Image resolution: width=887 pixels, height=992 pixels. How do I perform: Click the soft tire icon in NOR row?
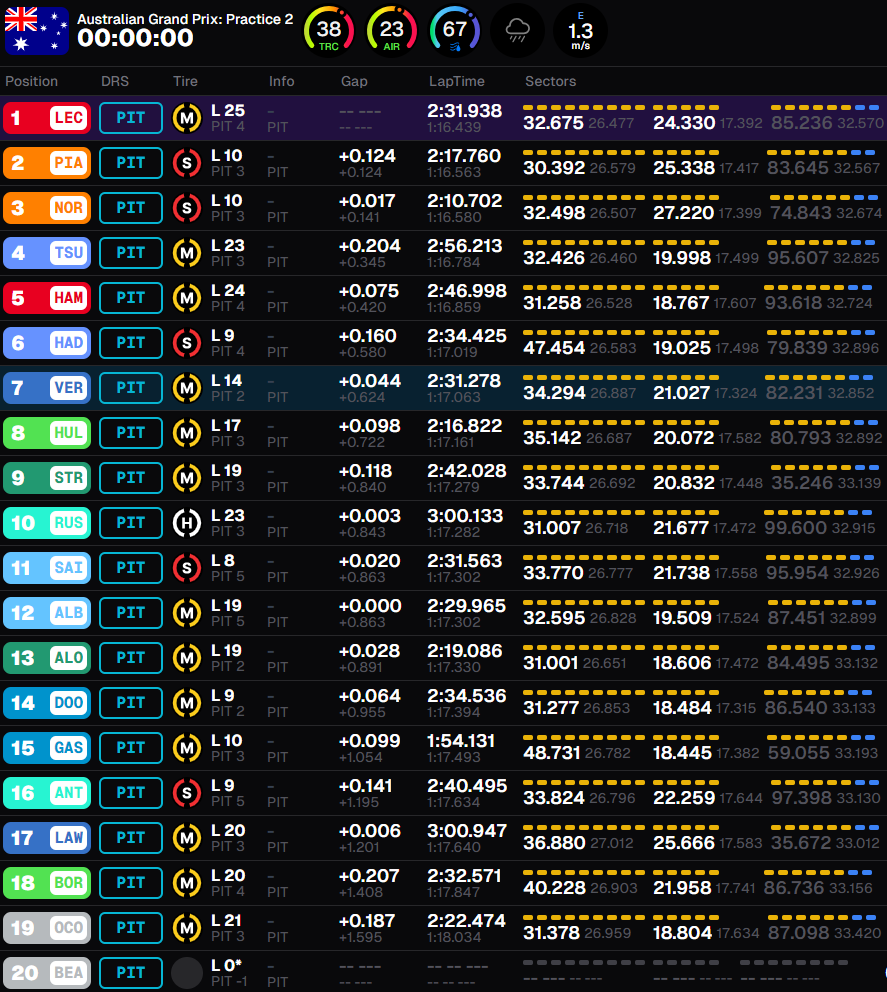click(187, 208)
